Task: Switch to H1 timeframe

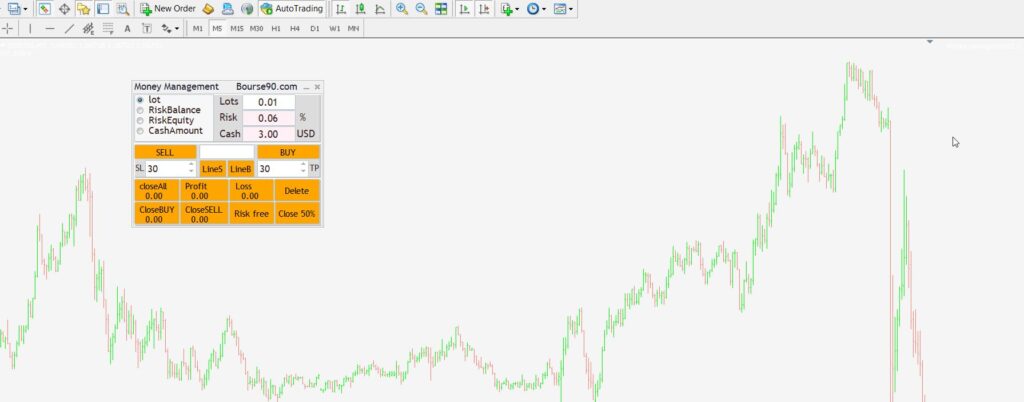Action: [x=276, y=29]
